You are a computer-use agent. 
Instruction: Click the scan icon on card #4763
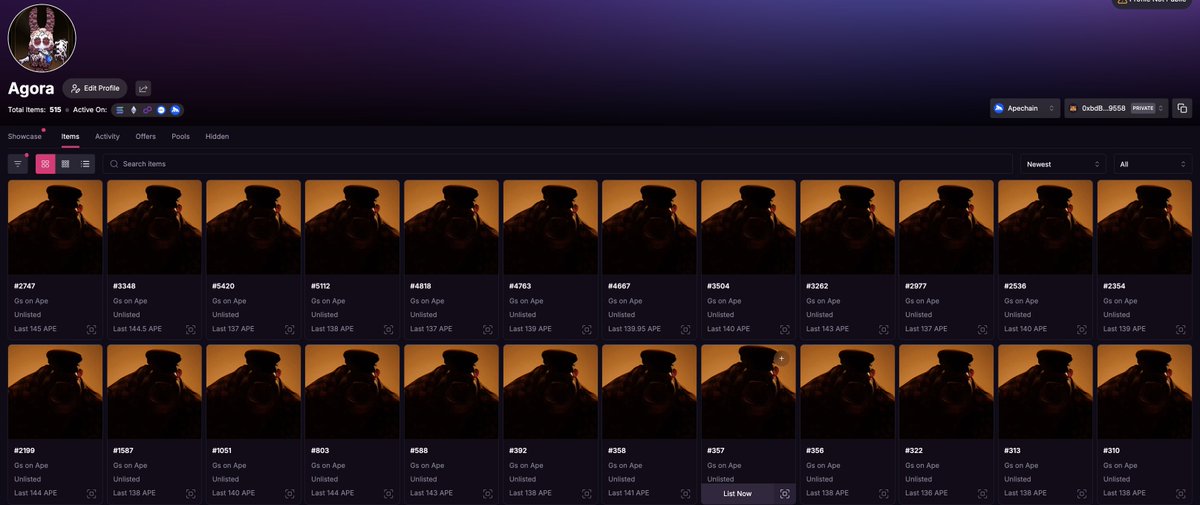[586, 329]
